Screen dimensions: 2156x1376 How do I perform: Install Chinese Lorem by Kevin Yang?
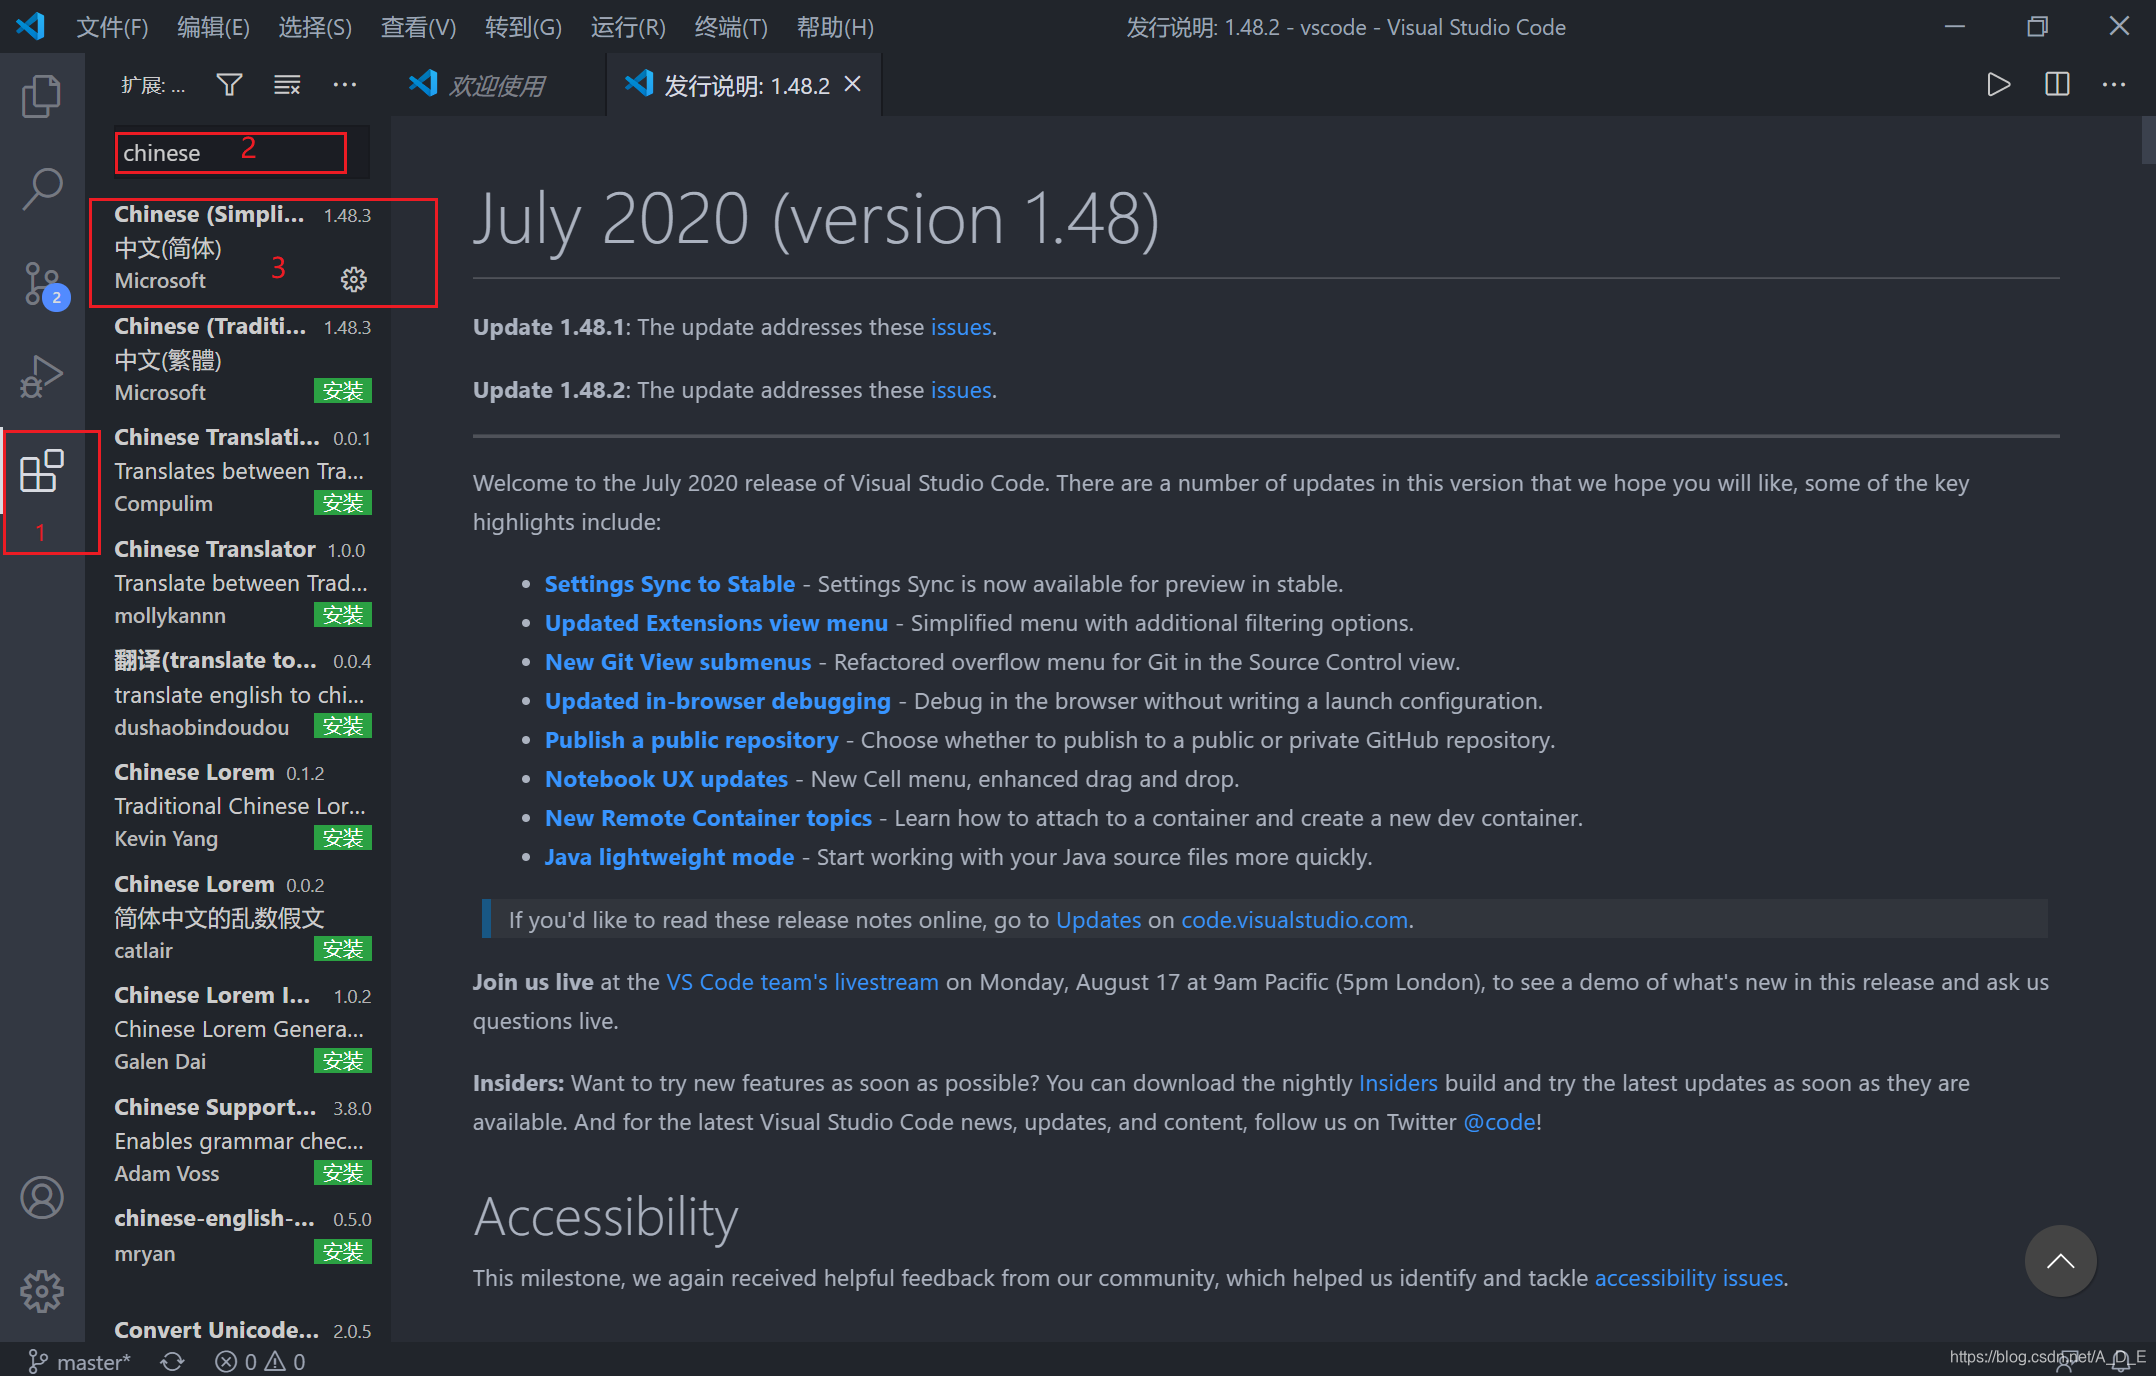tap(343, 838)
